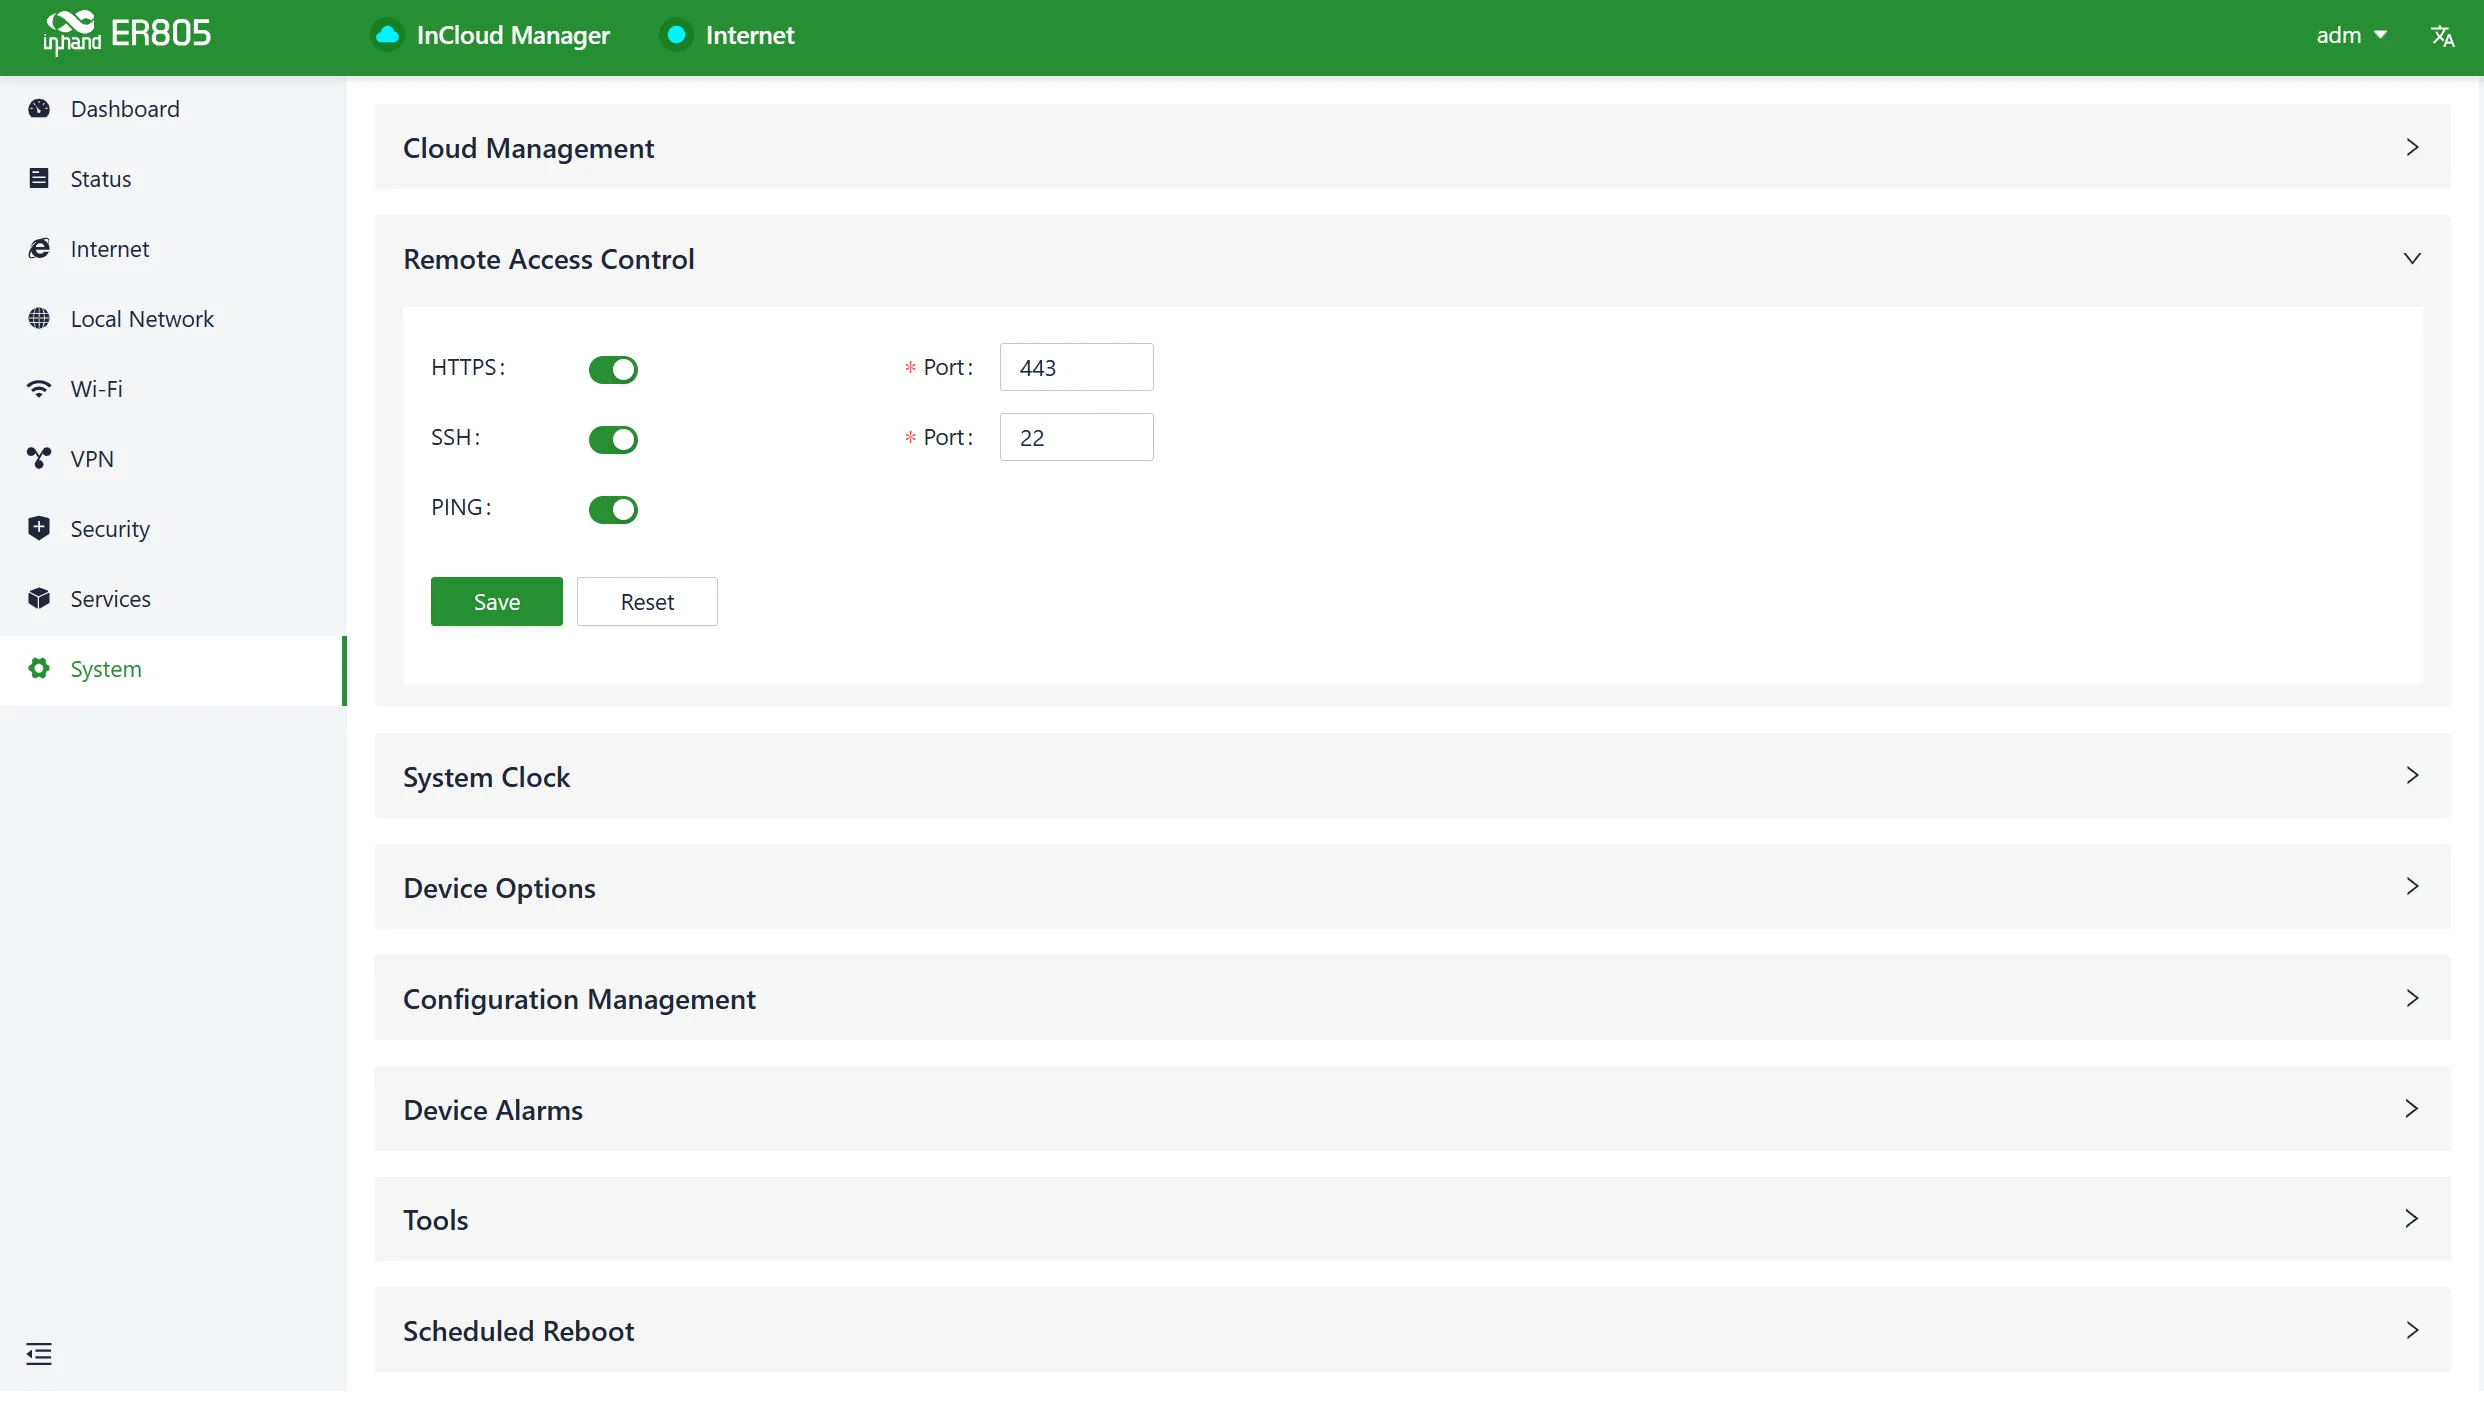The height and width of the screenshot is (1401, 2484).
Task: Click the InCloud Manager header link
Action: (x=513, y=35)
